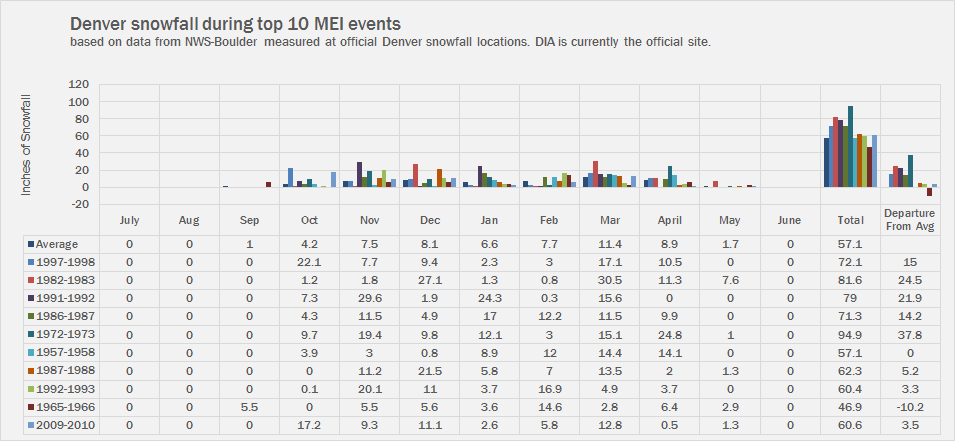Click the 1972-1973 legend color swatch
The height and width of the screenshot is (442, 955).
click(x=31, y=334)
